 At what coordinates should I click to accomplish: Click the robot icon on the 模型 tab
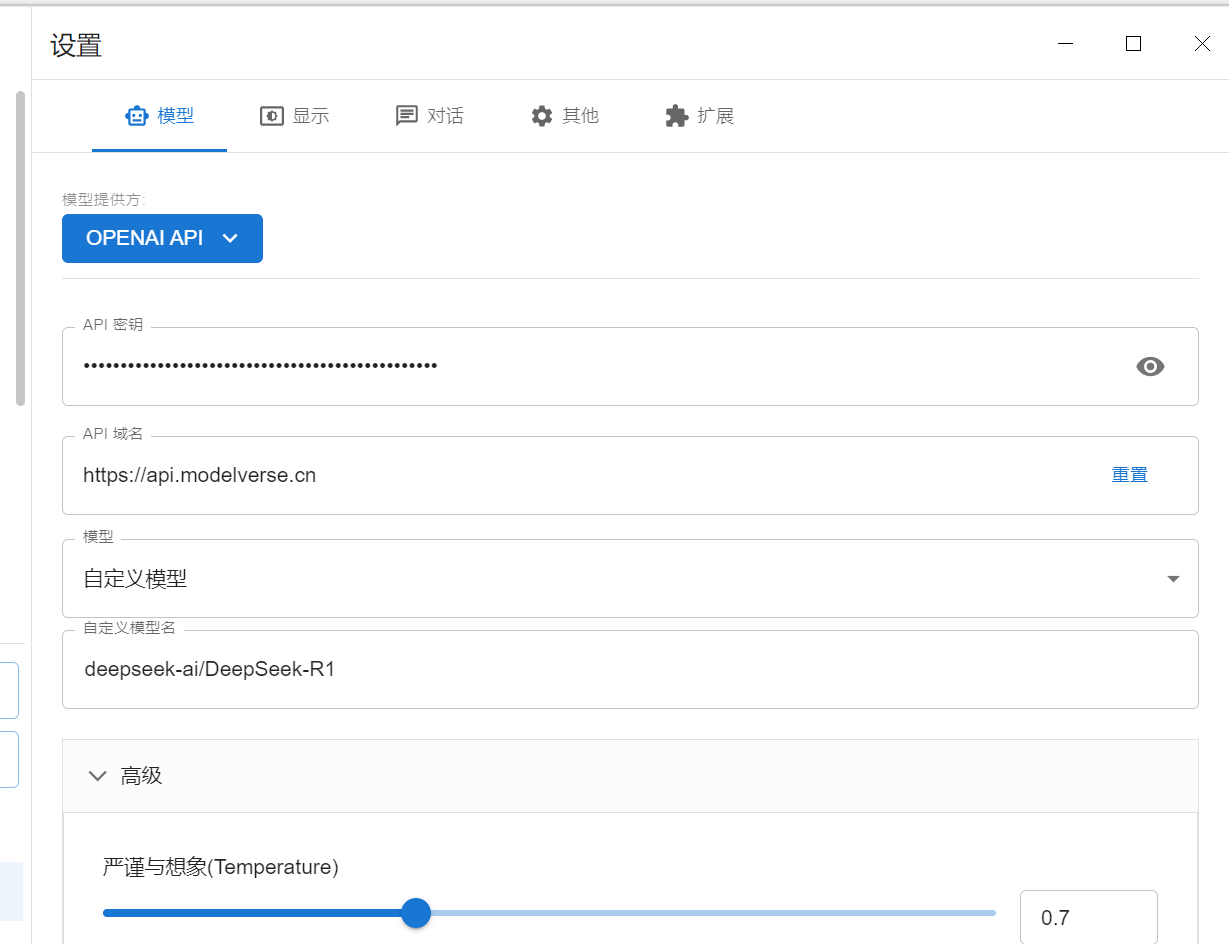(x=137, y=115)
